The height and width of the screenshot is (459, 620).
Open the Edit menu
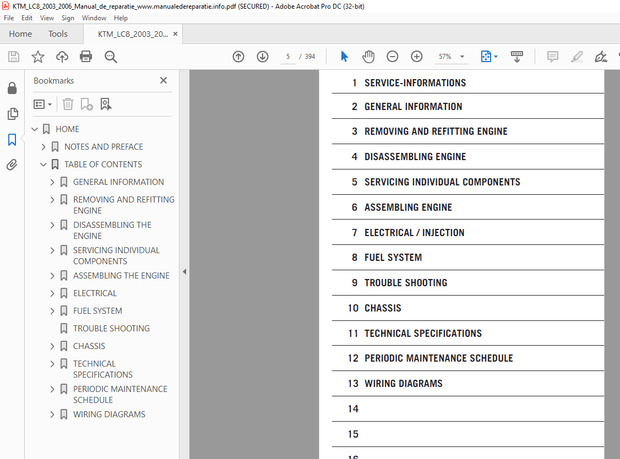coord(27,18)
